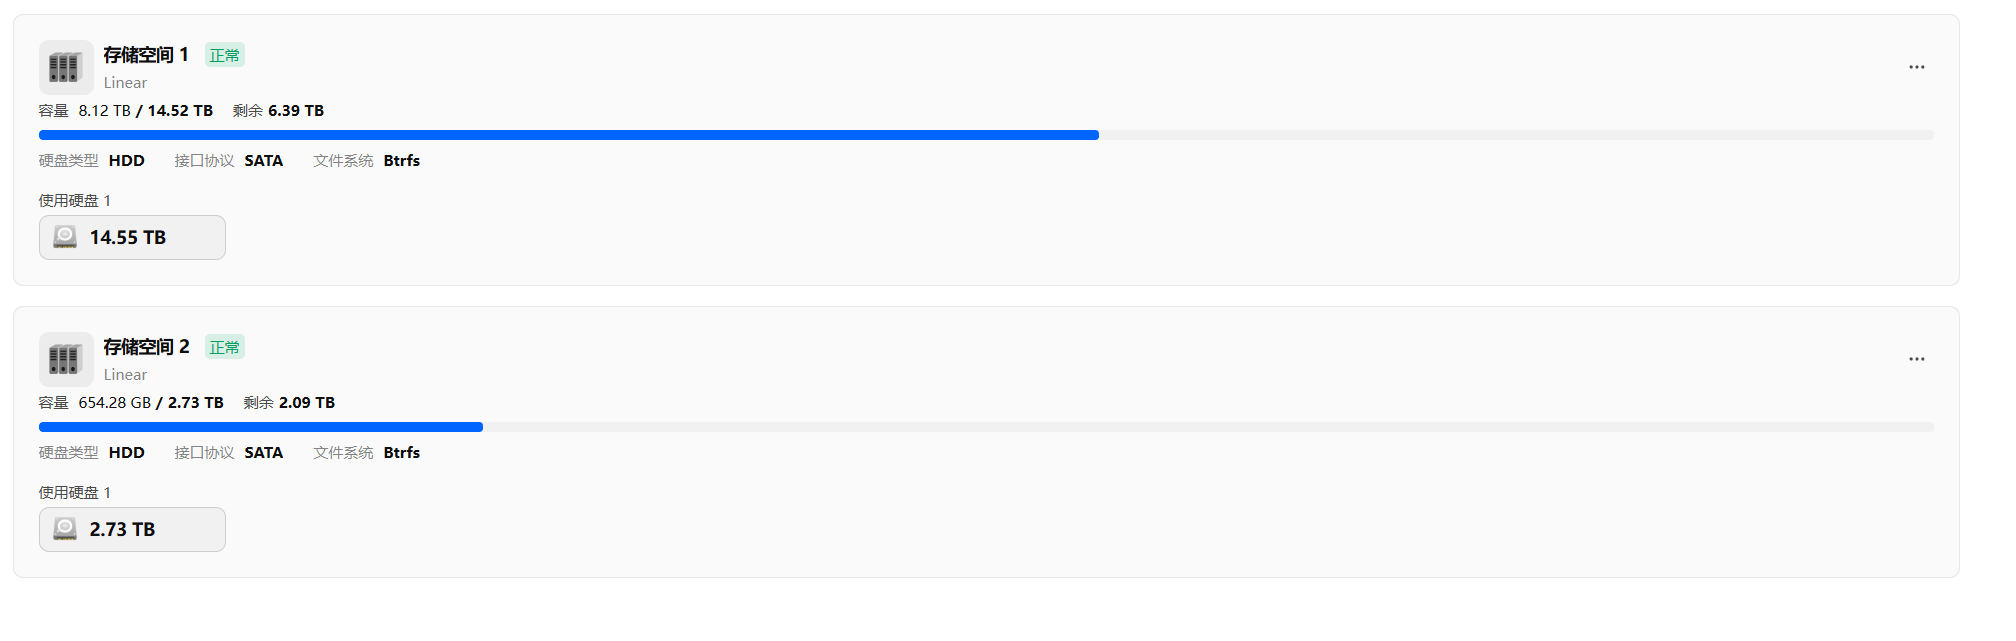Click the 剩余 2.09 TB remaining text
This screenshot has width=2016, height=641.
pos(289,403)
